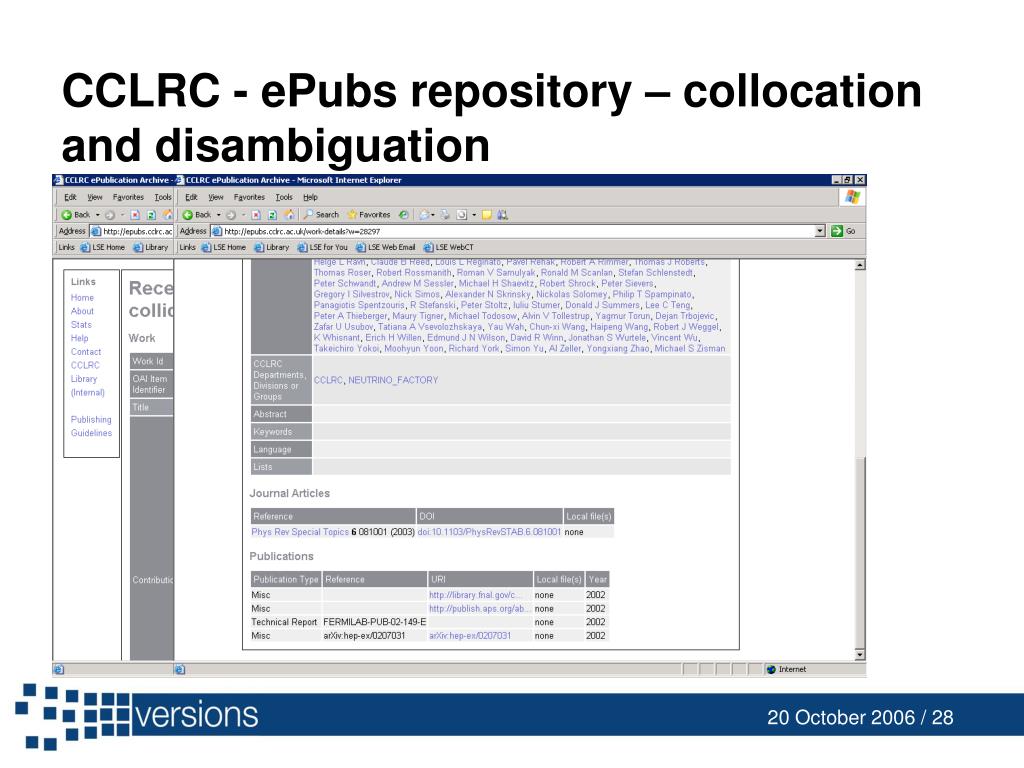Click the FERMILAB-PUB-02-149-E reference text
The height and width of the screenshot is (768, 1024).
tap(375, 622)
